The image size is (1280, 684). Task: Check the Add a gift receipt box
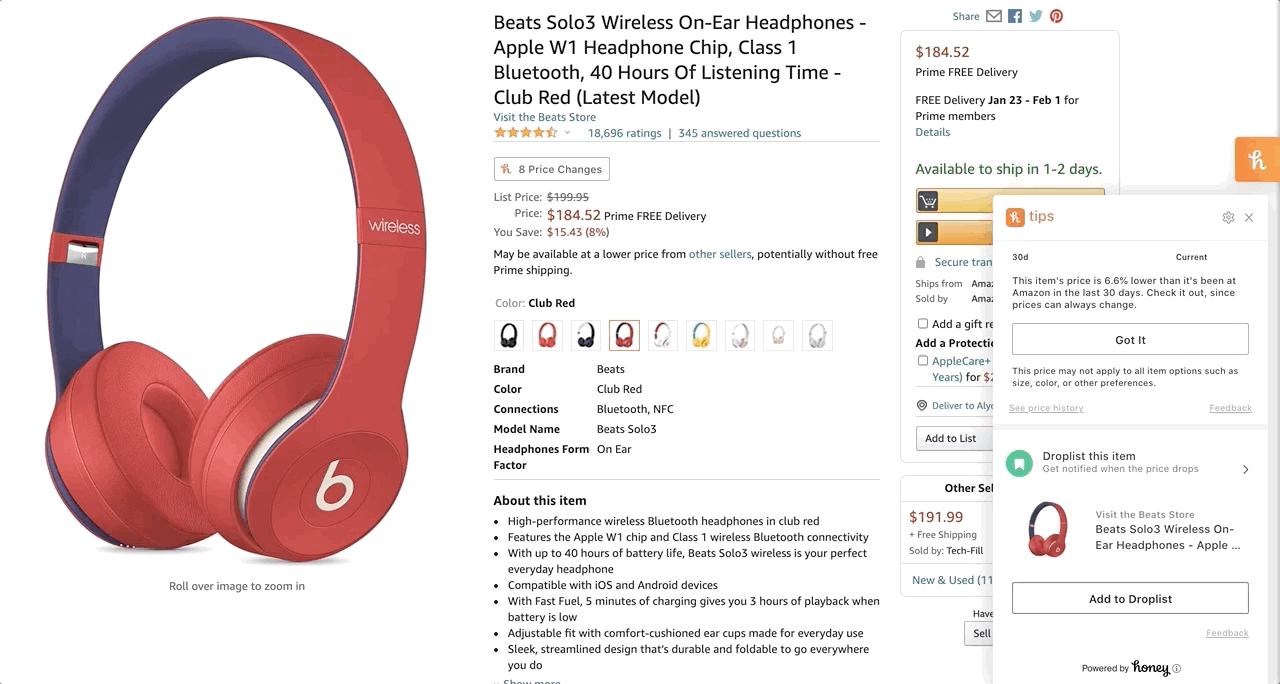point(923,324)
